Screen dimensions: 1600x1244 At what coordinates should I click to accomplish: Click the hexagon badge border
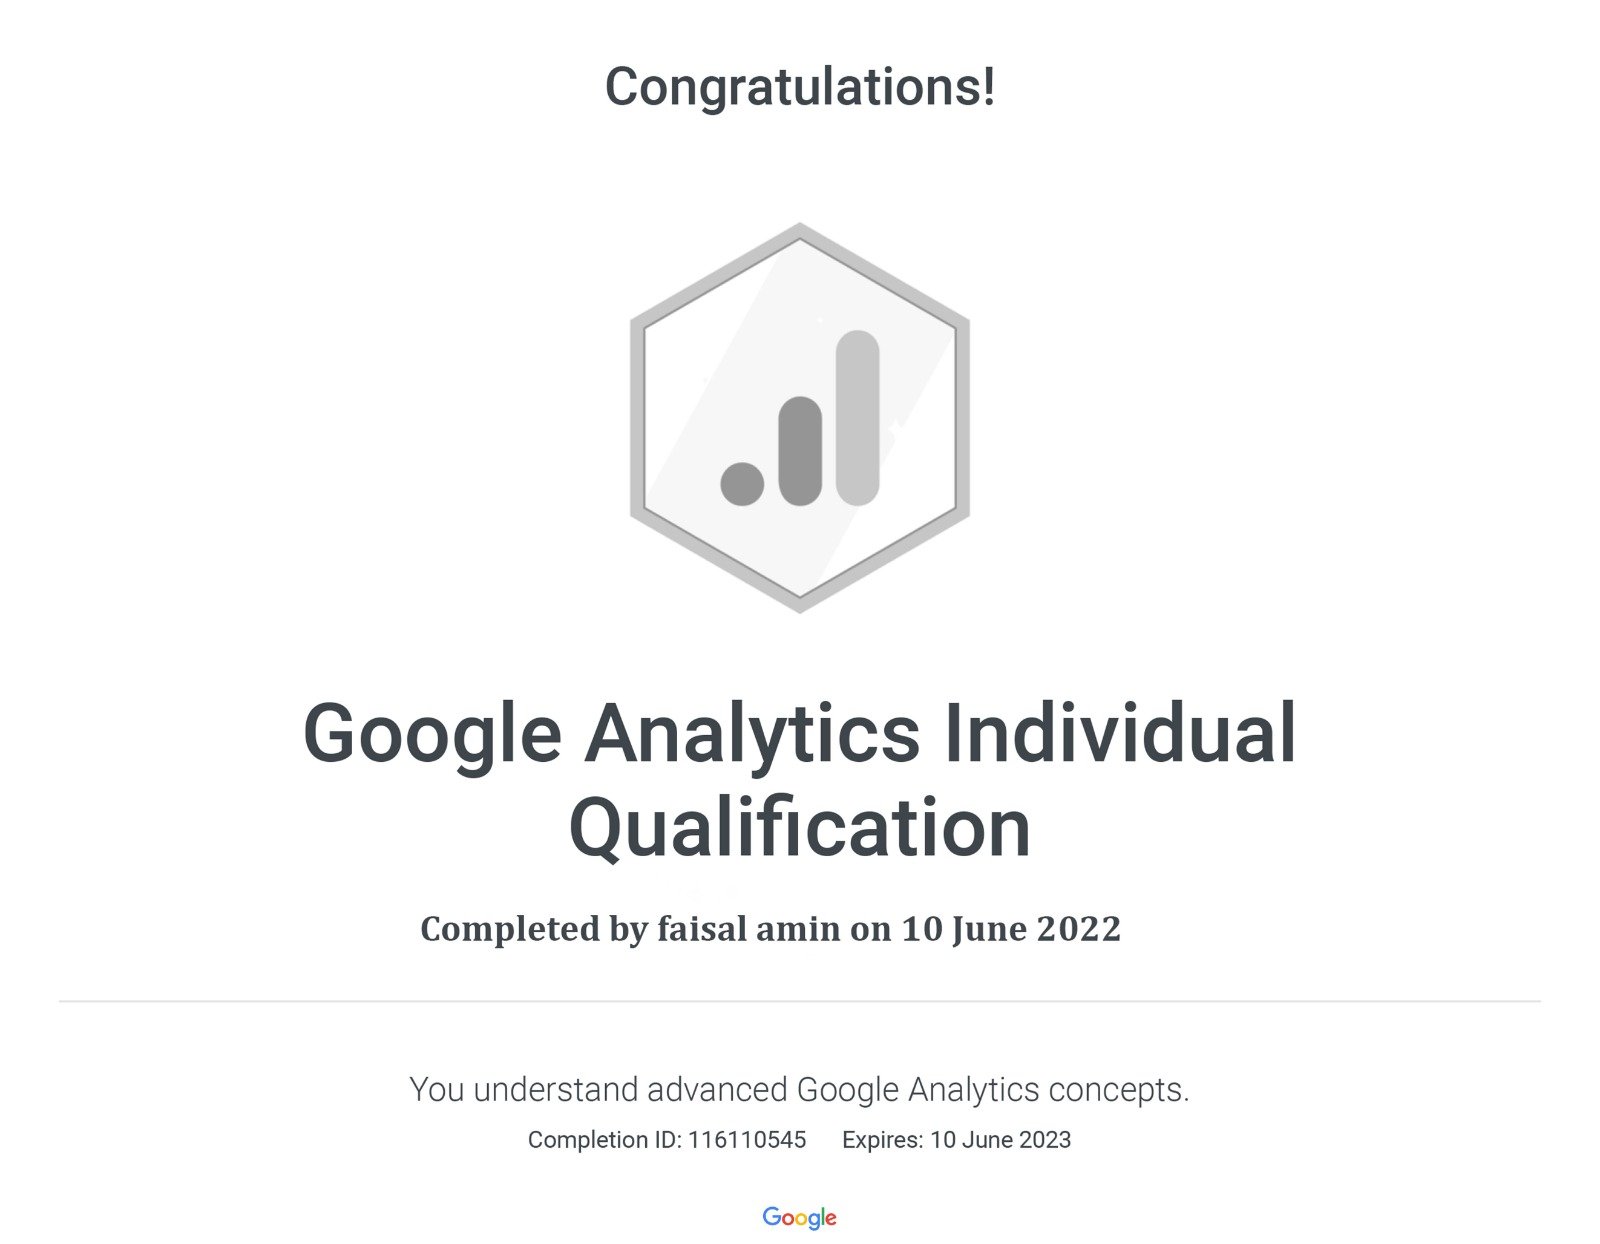637,418
